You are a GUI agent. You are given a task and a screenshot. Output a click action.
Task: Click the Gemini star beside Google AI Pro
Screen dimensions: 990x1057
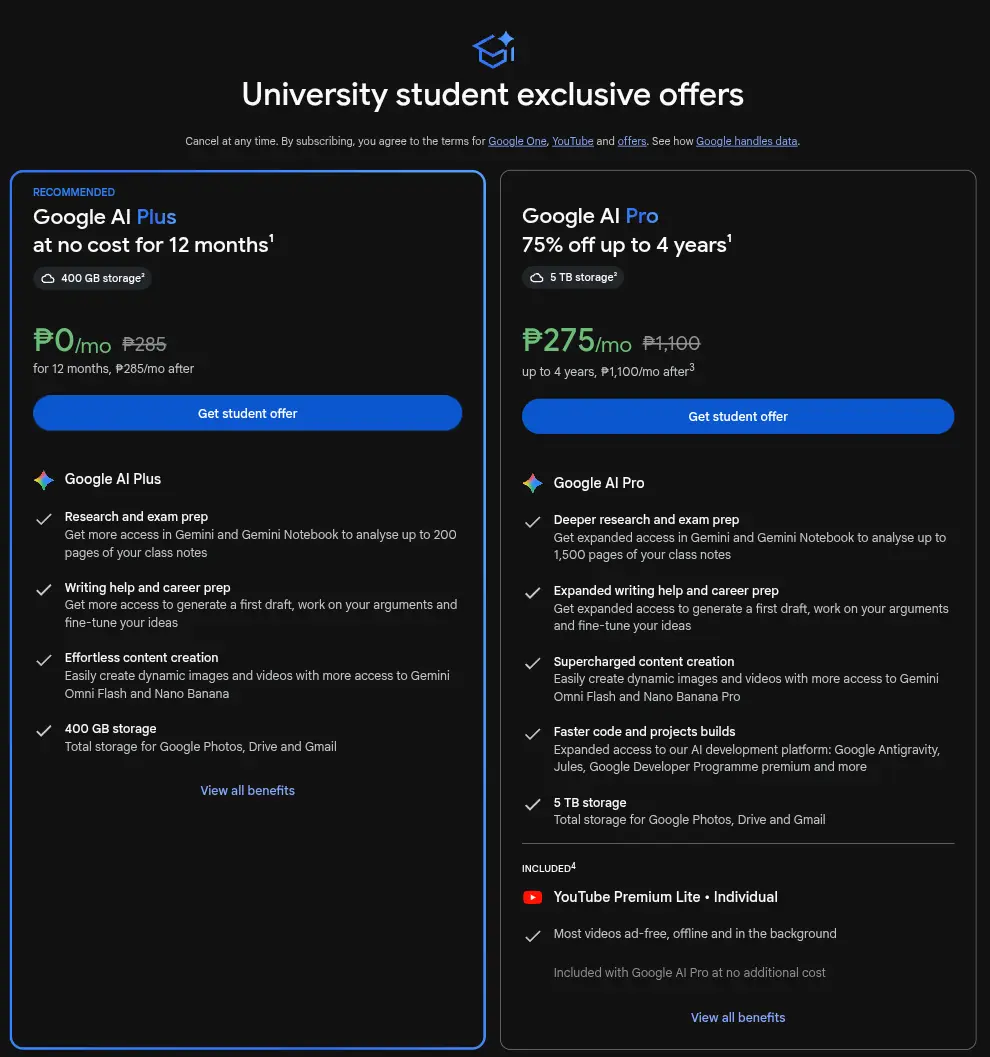(x=532, y=483)
